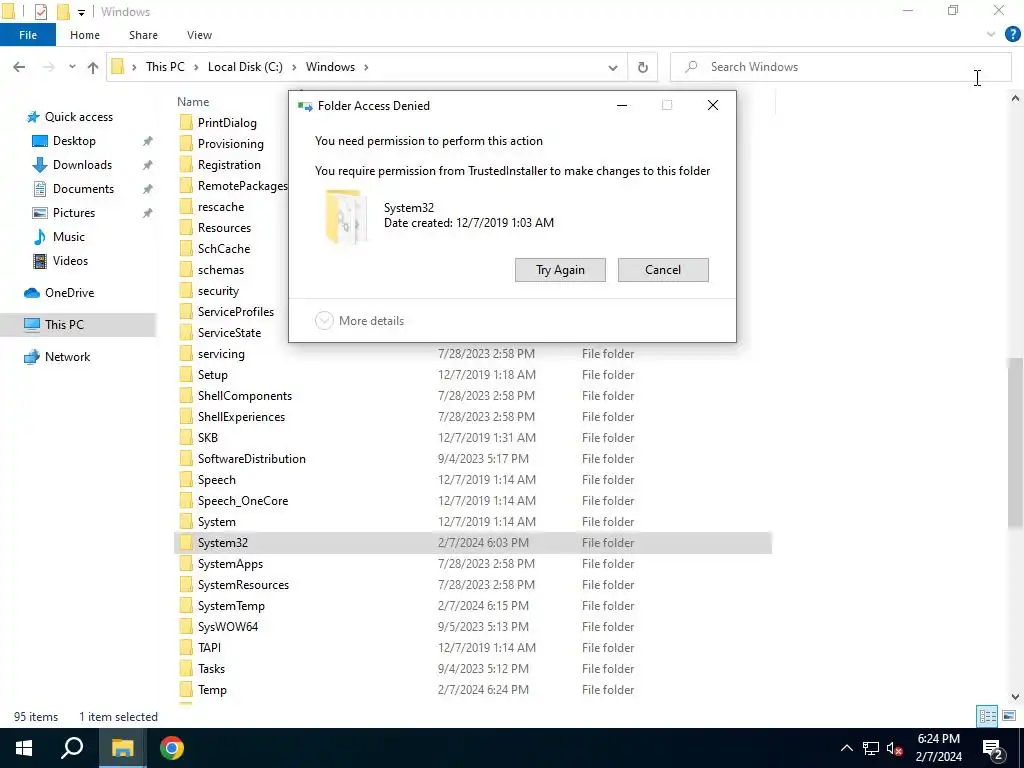1024x768 pixels.
Task: Click the Search Windows field
Action: click(x=840, y=67)
